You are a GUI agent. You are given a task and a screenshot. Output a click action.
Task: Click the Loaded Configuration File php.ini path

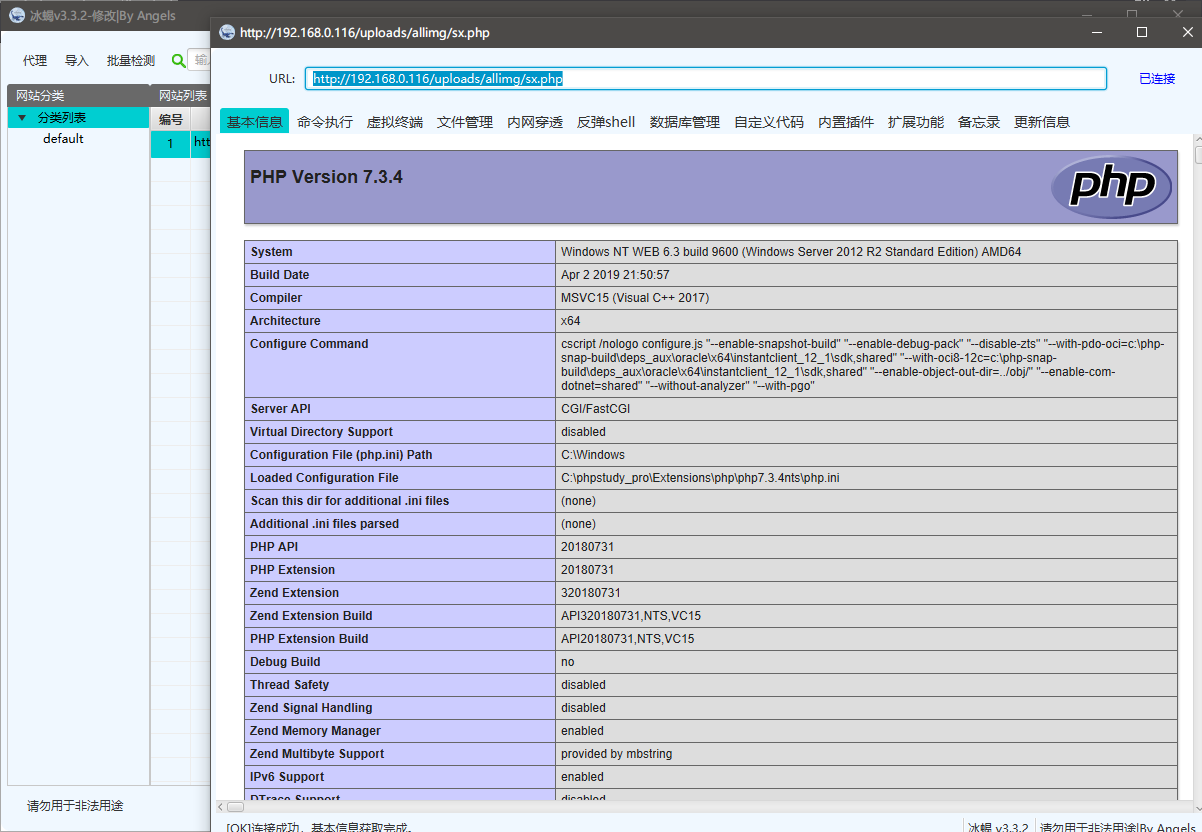700,478
